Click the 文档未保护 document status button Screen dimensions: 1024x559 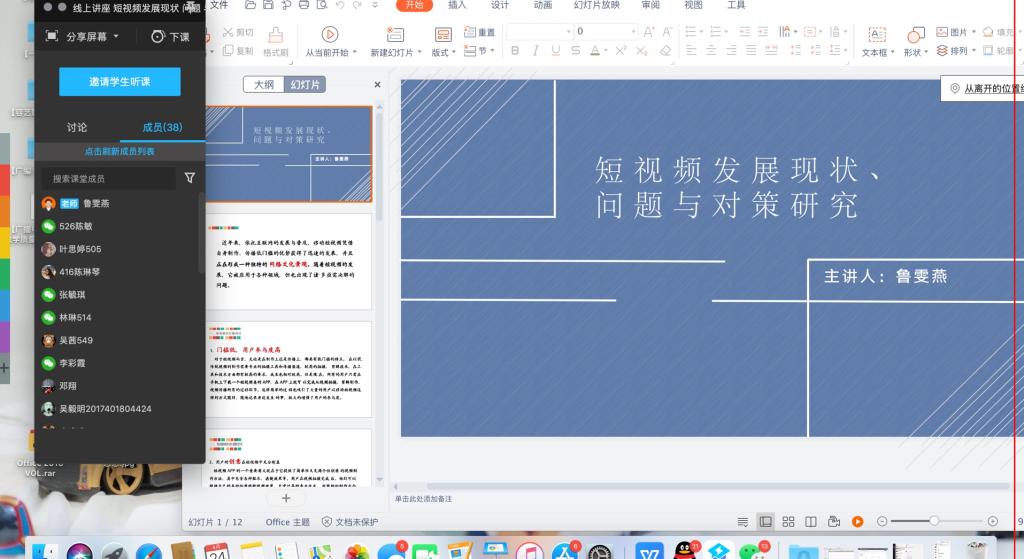pos(350,522)
